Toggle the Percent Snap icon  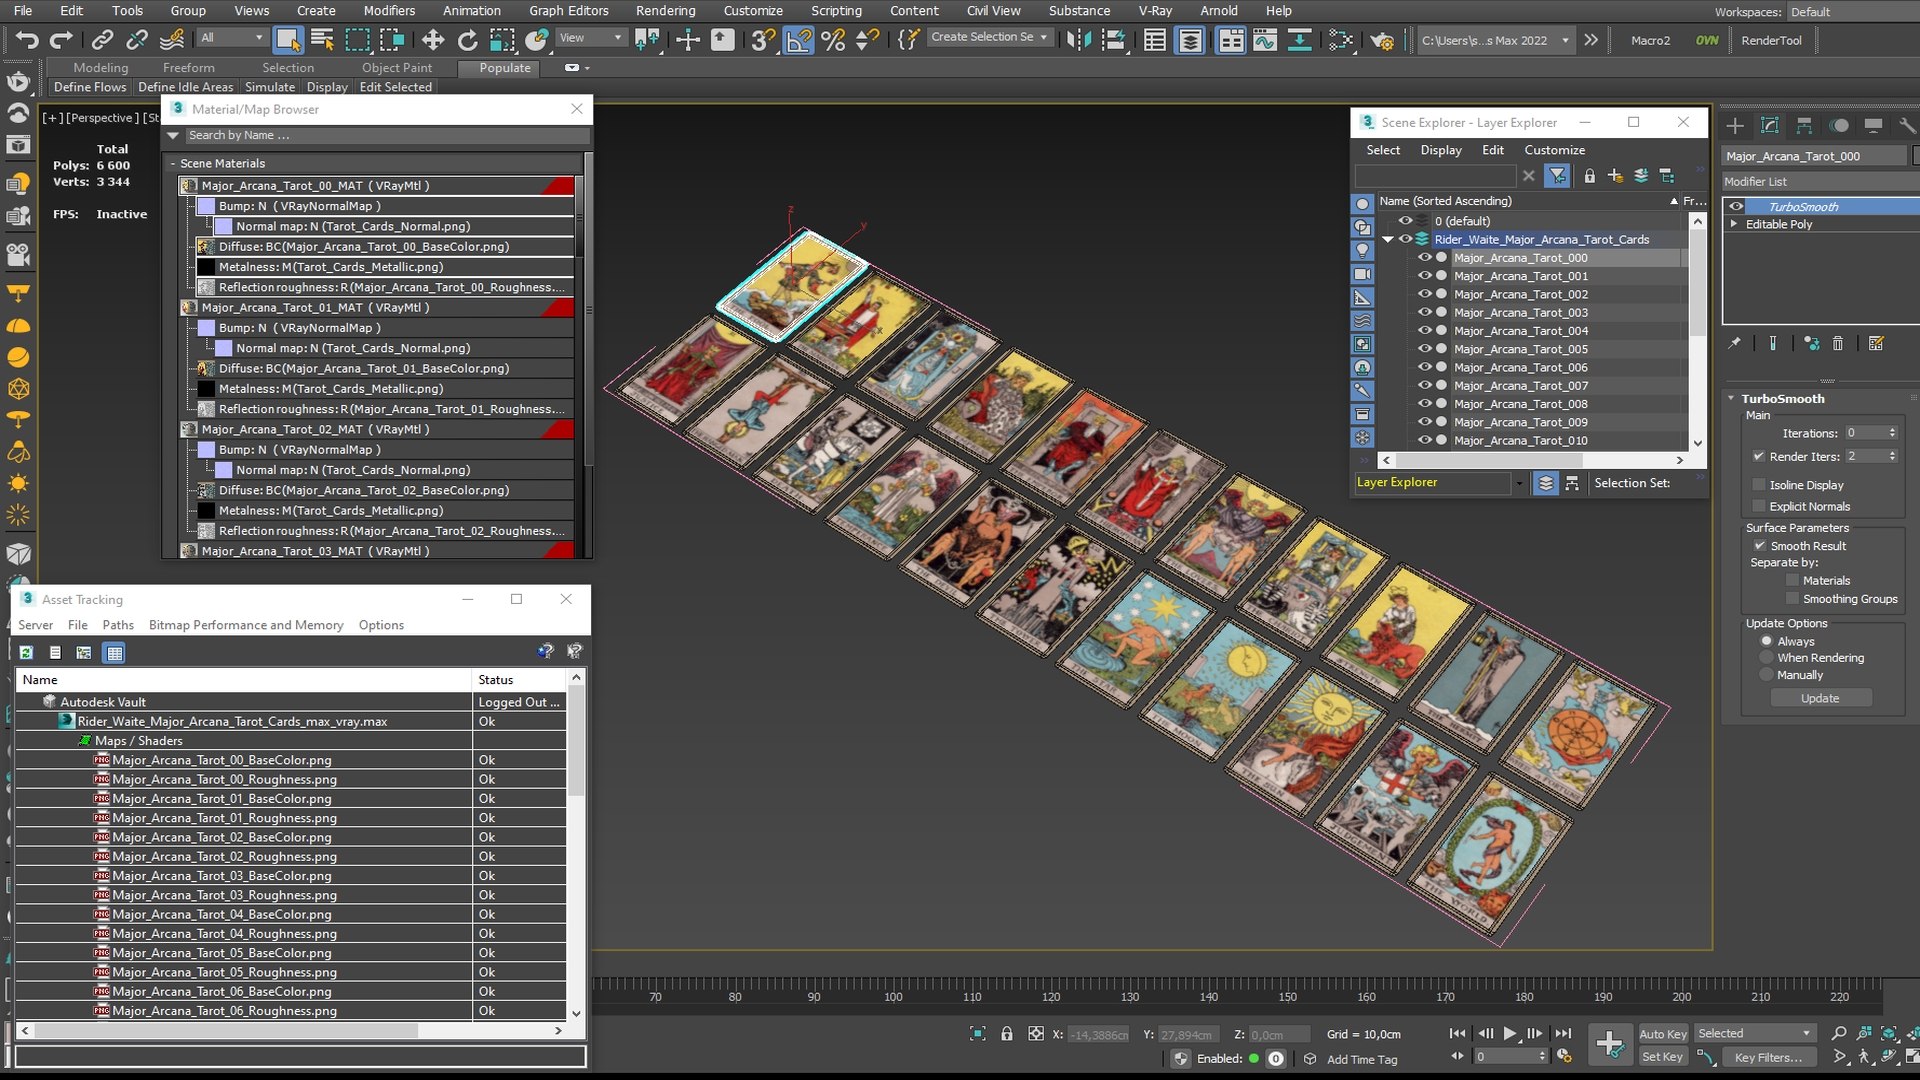[832, 40]
